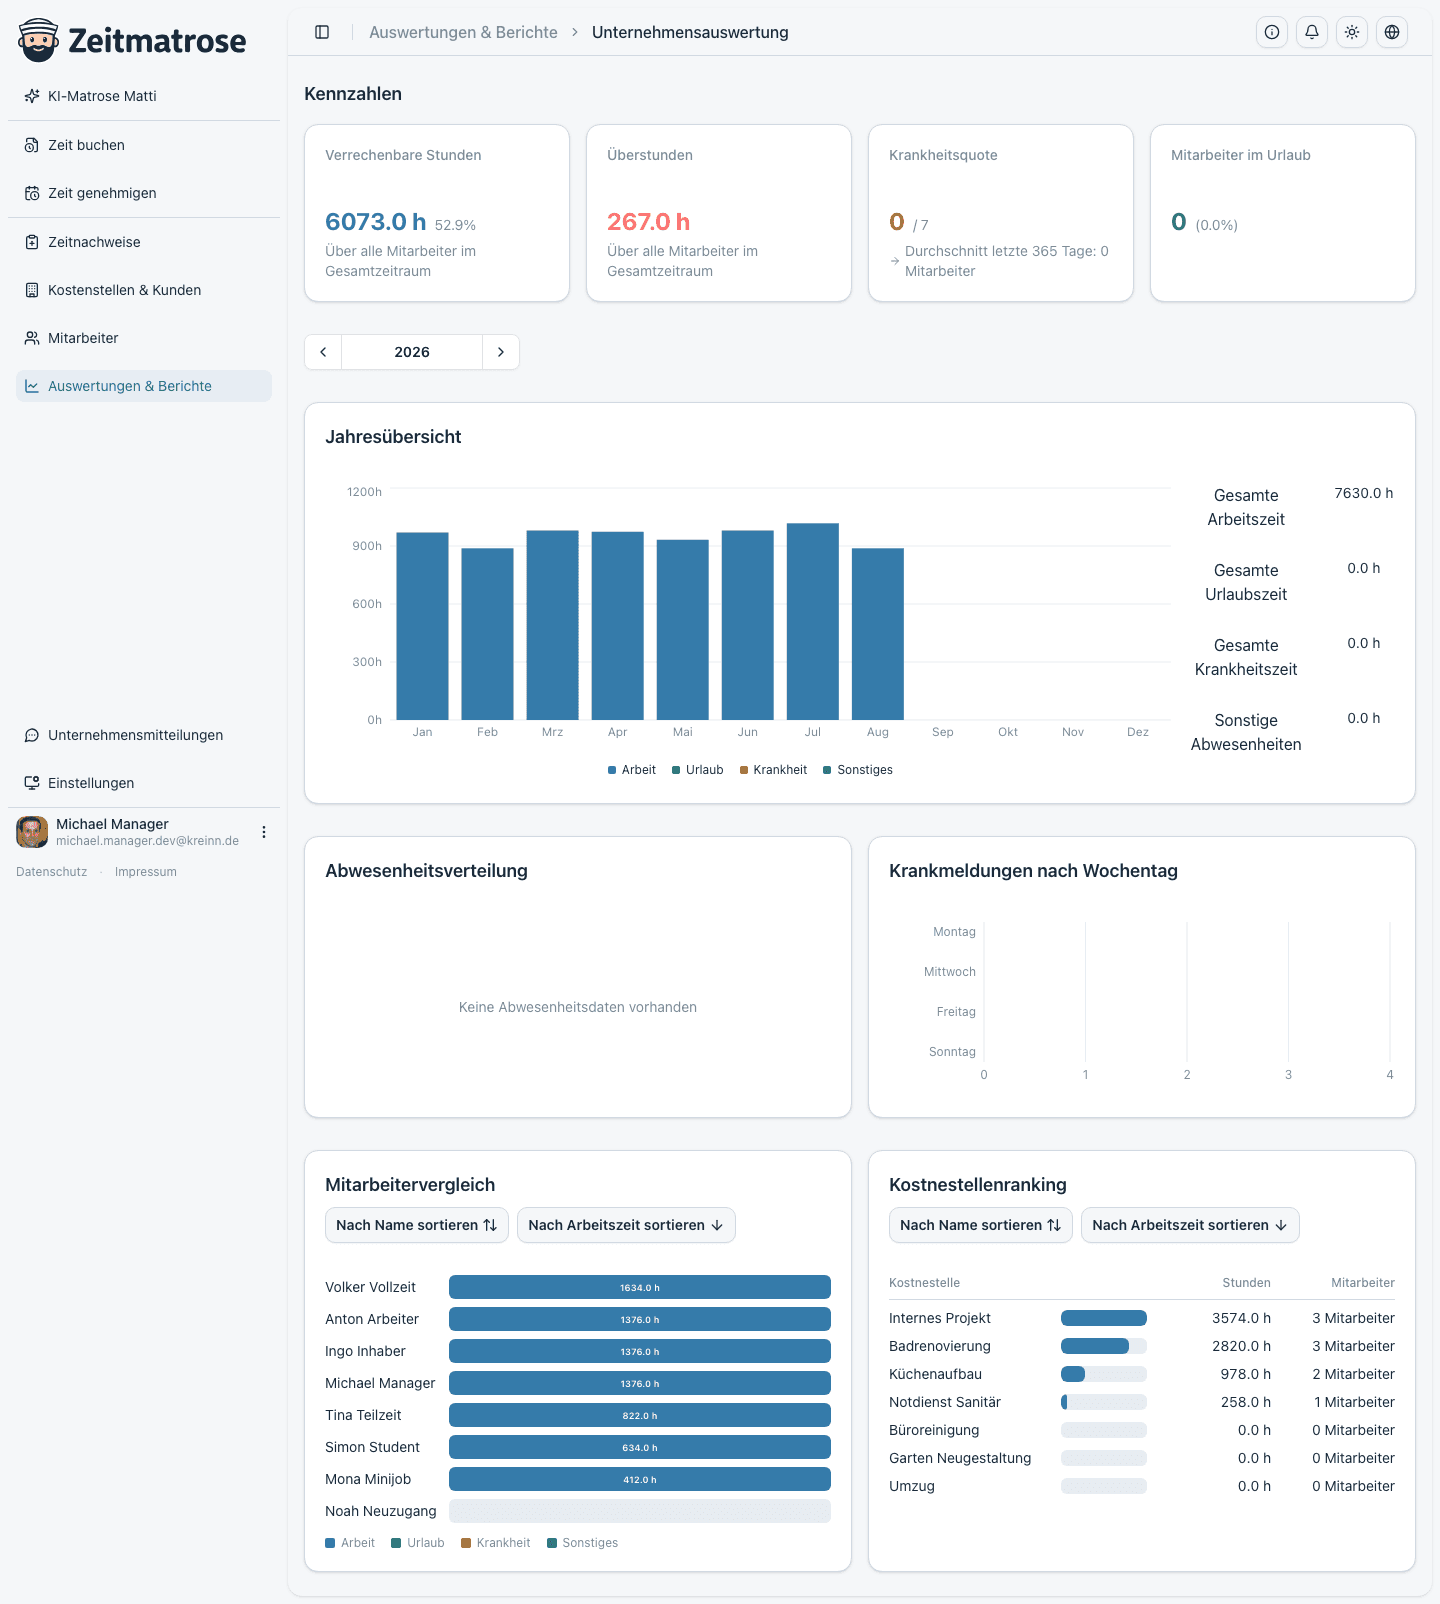Sort Kostnestellenranking by Arbeitszeit
This screenshot has width=1440, height=1604.
[1190, 1225]
